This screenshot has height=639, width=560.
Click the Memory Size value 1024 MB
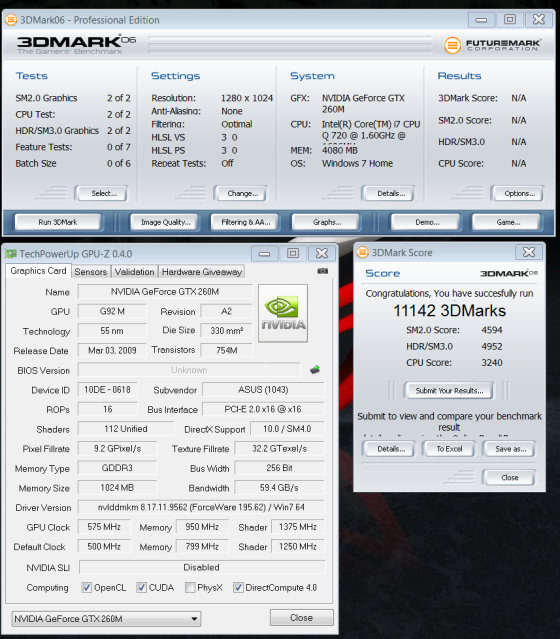[117, 487]
